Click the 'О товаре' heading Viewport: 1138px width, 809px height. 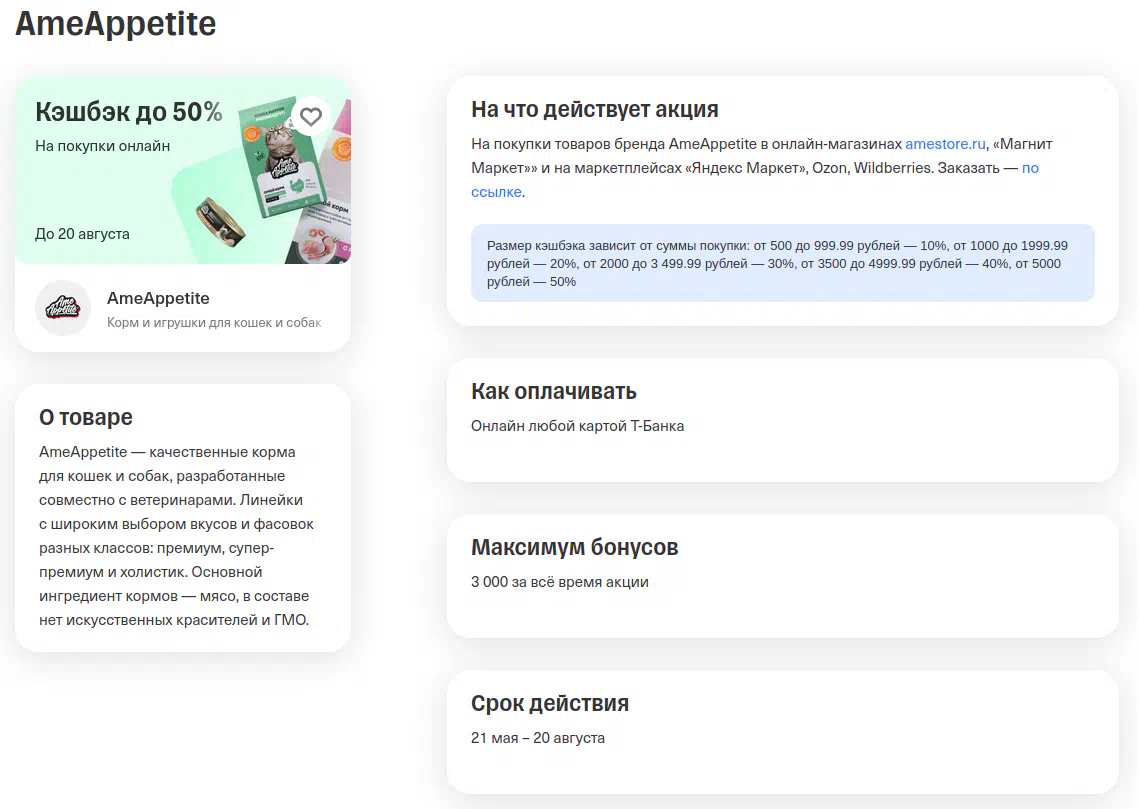(86, 417)
